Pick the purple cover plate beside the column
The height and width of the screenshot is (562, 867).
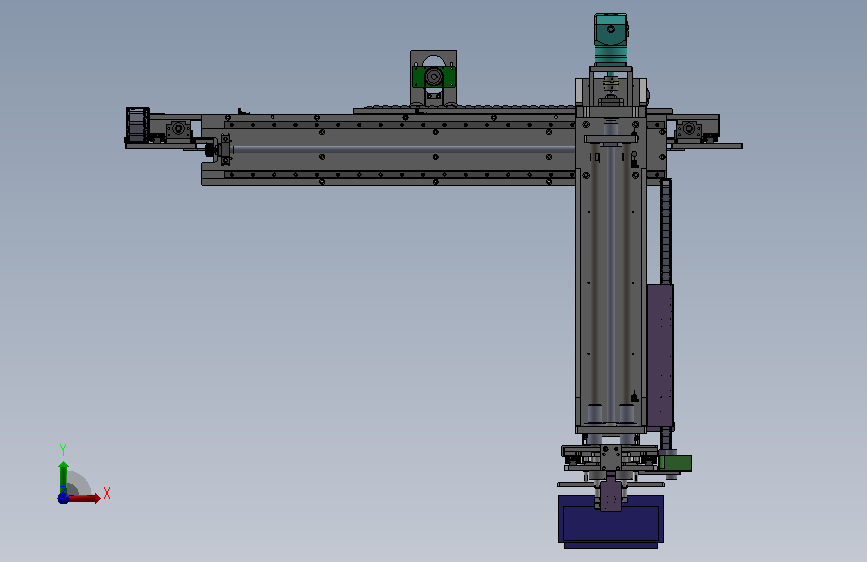point(660,357)
